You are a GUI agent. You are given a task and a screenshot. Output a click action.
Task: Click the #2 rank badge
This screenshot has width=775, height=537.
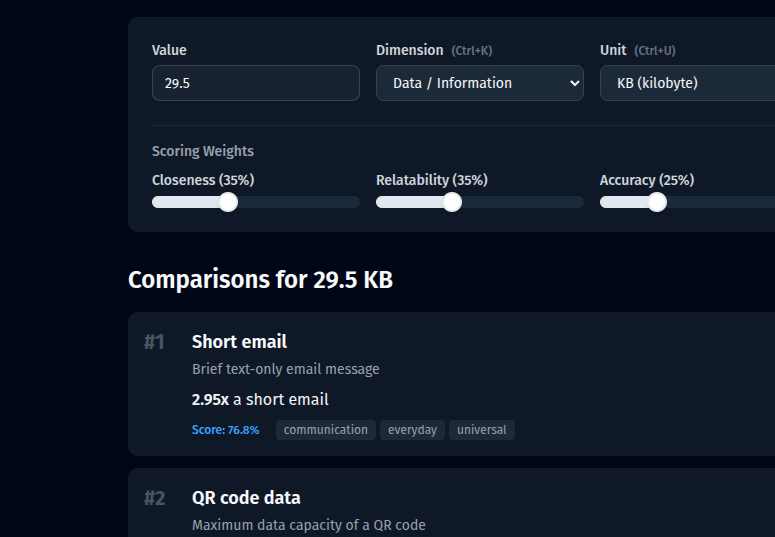point(154,498)
